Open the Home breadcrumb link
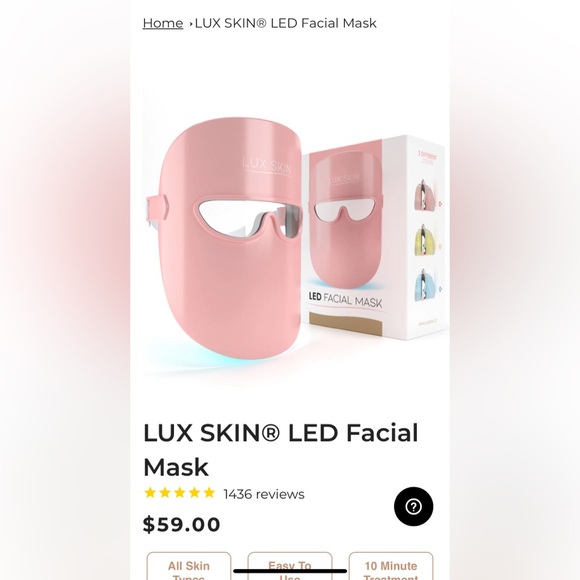 click(163, 23)
